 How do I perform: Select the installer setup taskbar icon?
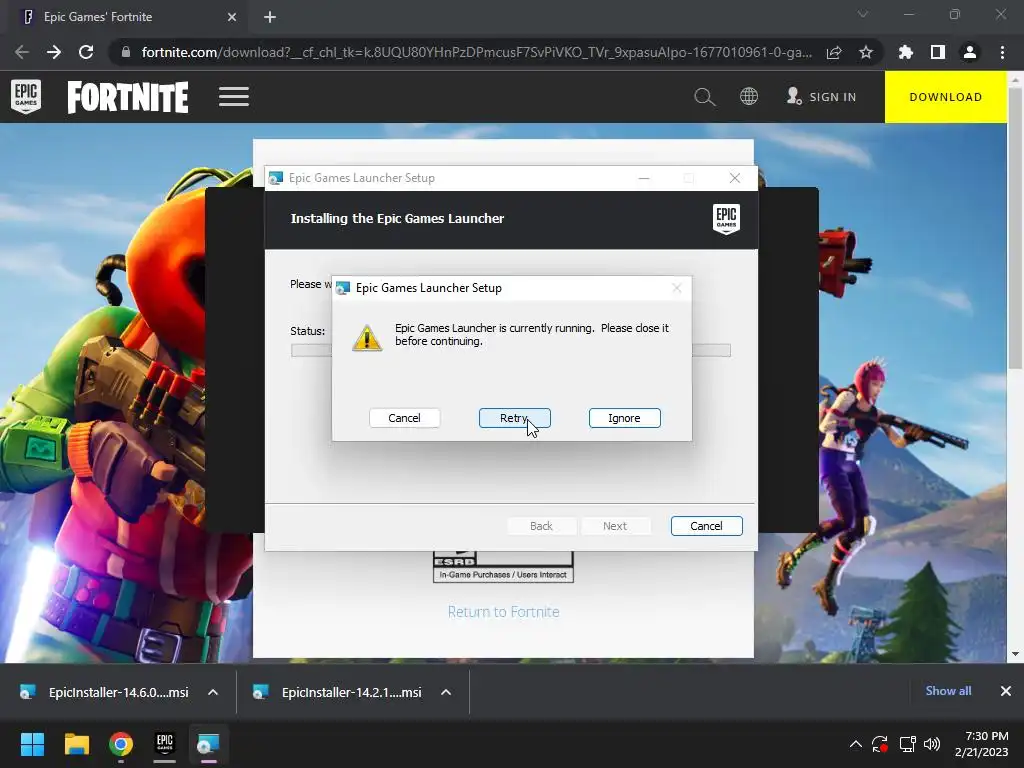pos(208,744)
